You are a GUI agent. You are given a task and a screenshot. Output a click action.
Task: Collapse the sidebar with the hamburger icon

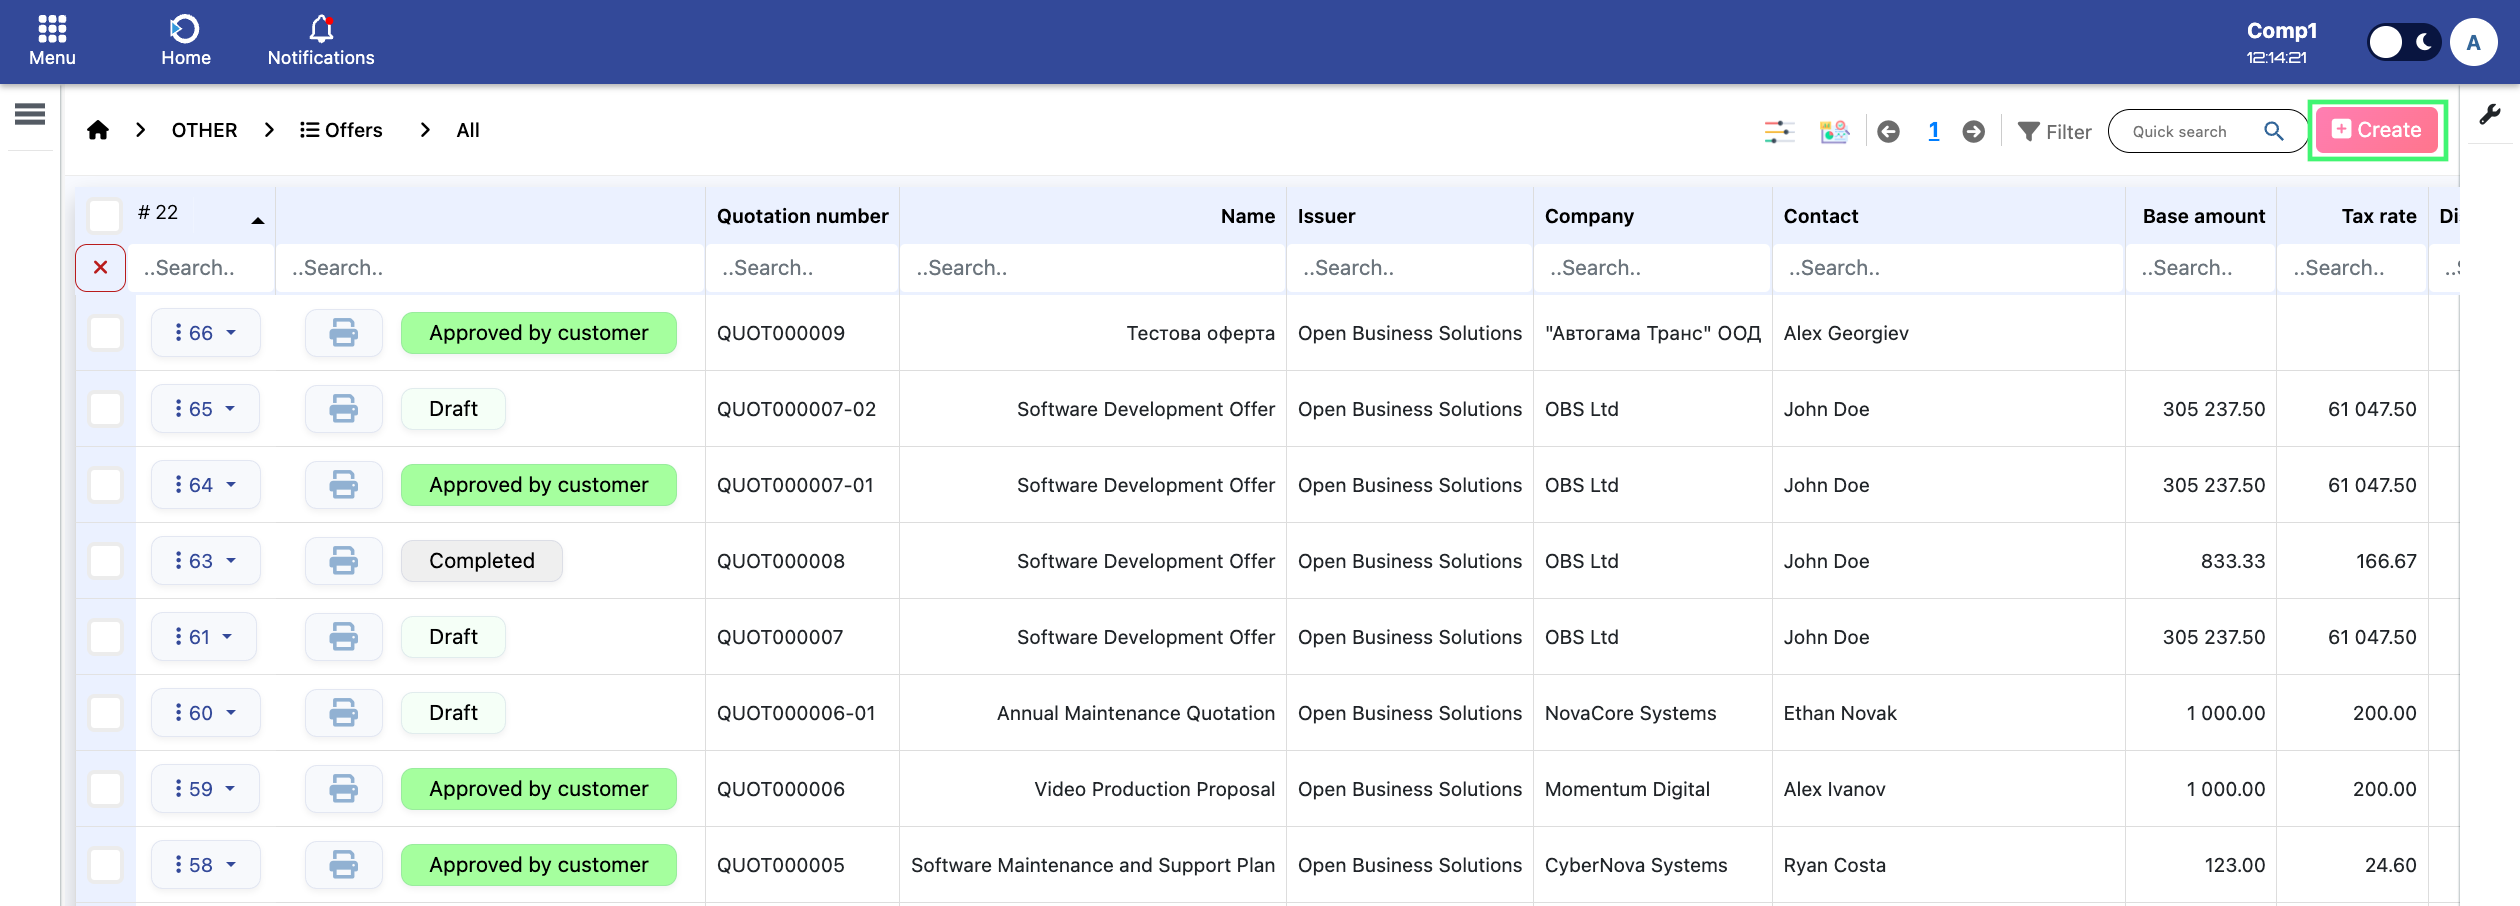click(30, 115)
